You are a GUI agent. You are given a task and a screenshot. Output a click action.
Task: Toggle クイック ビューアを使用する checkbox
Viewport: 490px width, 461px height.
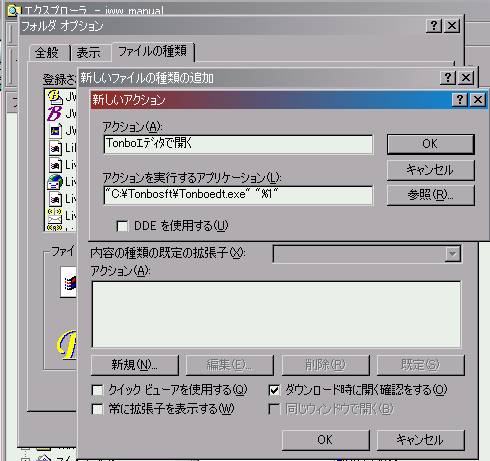pos(97,390)
